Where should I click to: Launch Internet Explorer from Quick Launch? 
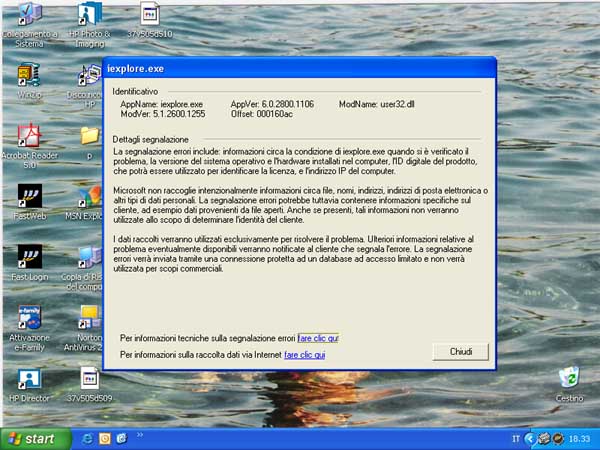[87, 438]
